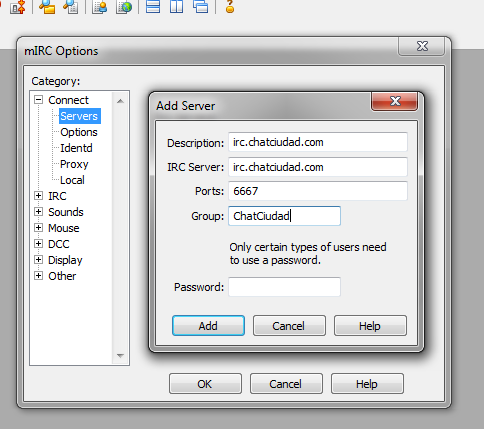Cascade windows using the toolbar icon
The height and width of the screenshot is (429, 484).
(x=200, y=6)
